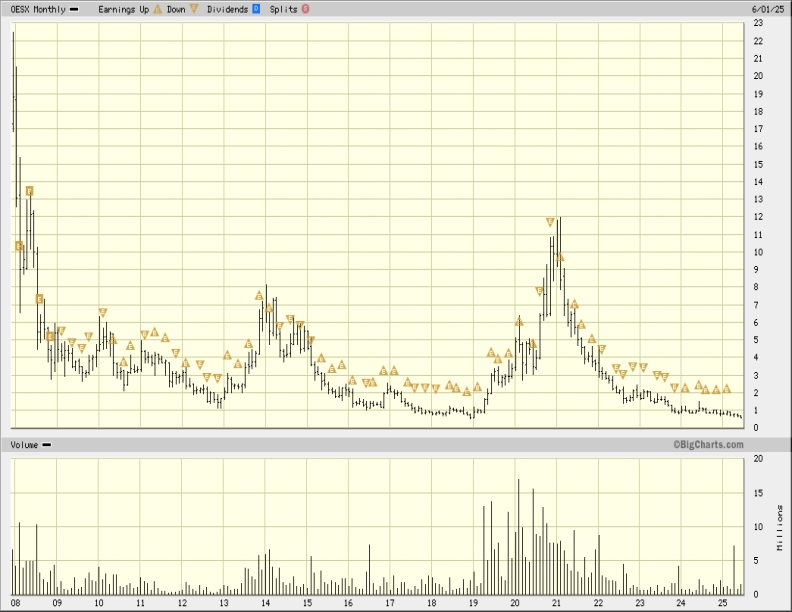792x612 pixels.
Task: Select the earnings-up marker atop the early 2020 spike
Action: click(x=519, y=322)
